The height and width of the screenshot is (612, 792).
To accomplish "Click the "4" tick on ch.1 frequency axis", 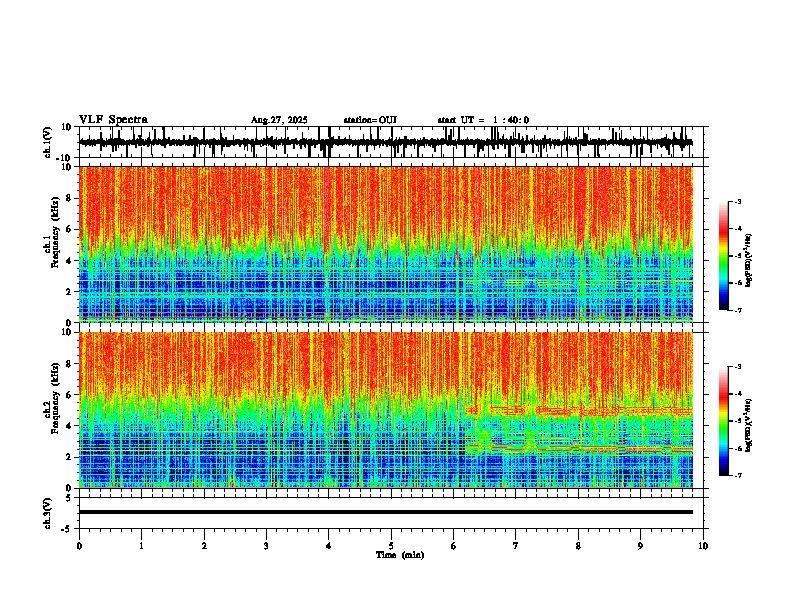I will (70, 261).
